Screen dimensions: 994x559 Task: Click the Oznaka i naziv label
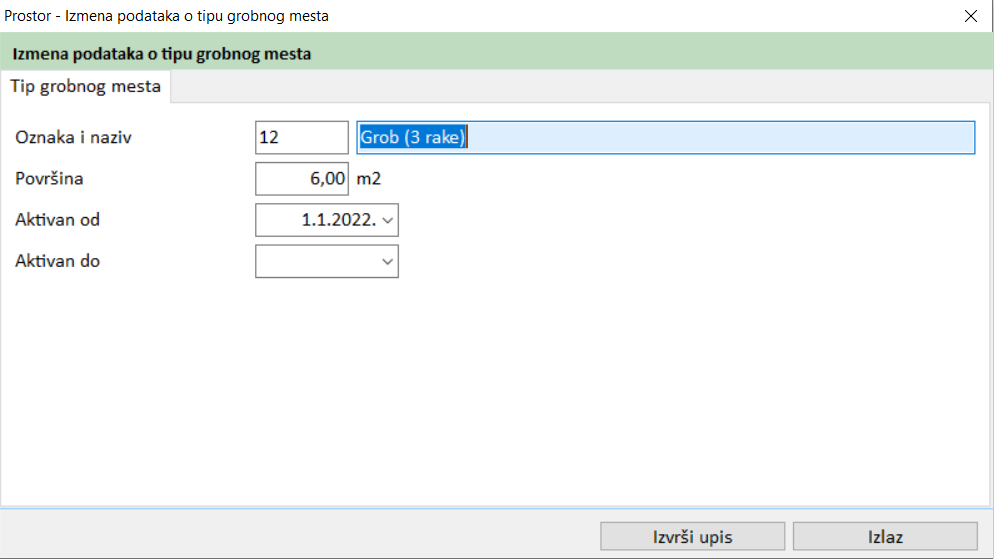(x=74, y=138)
